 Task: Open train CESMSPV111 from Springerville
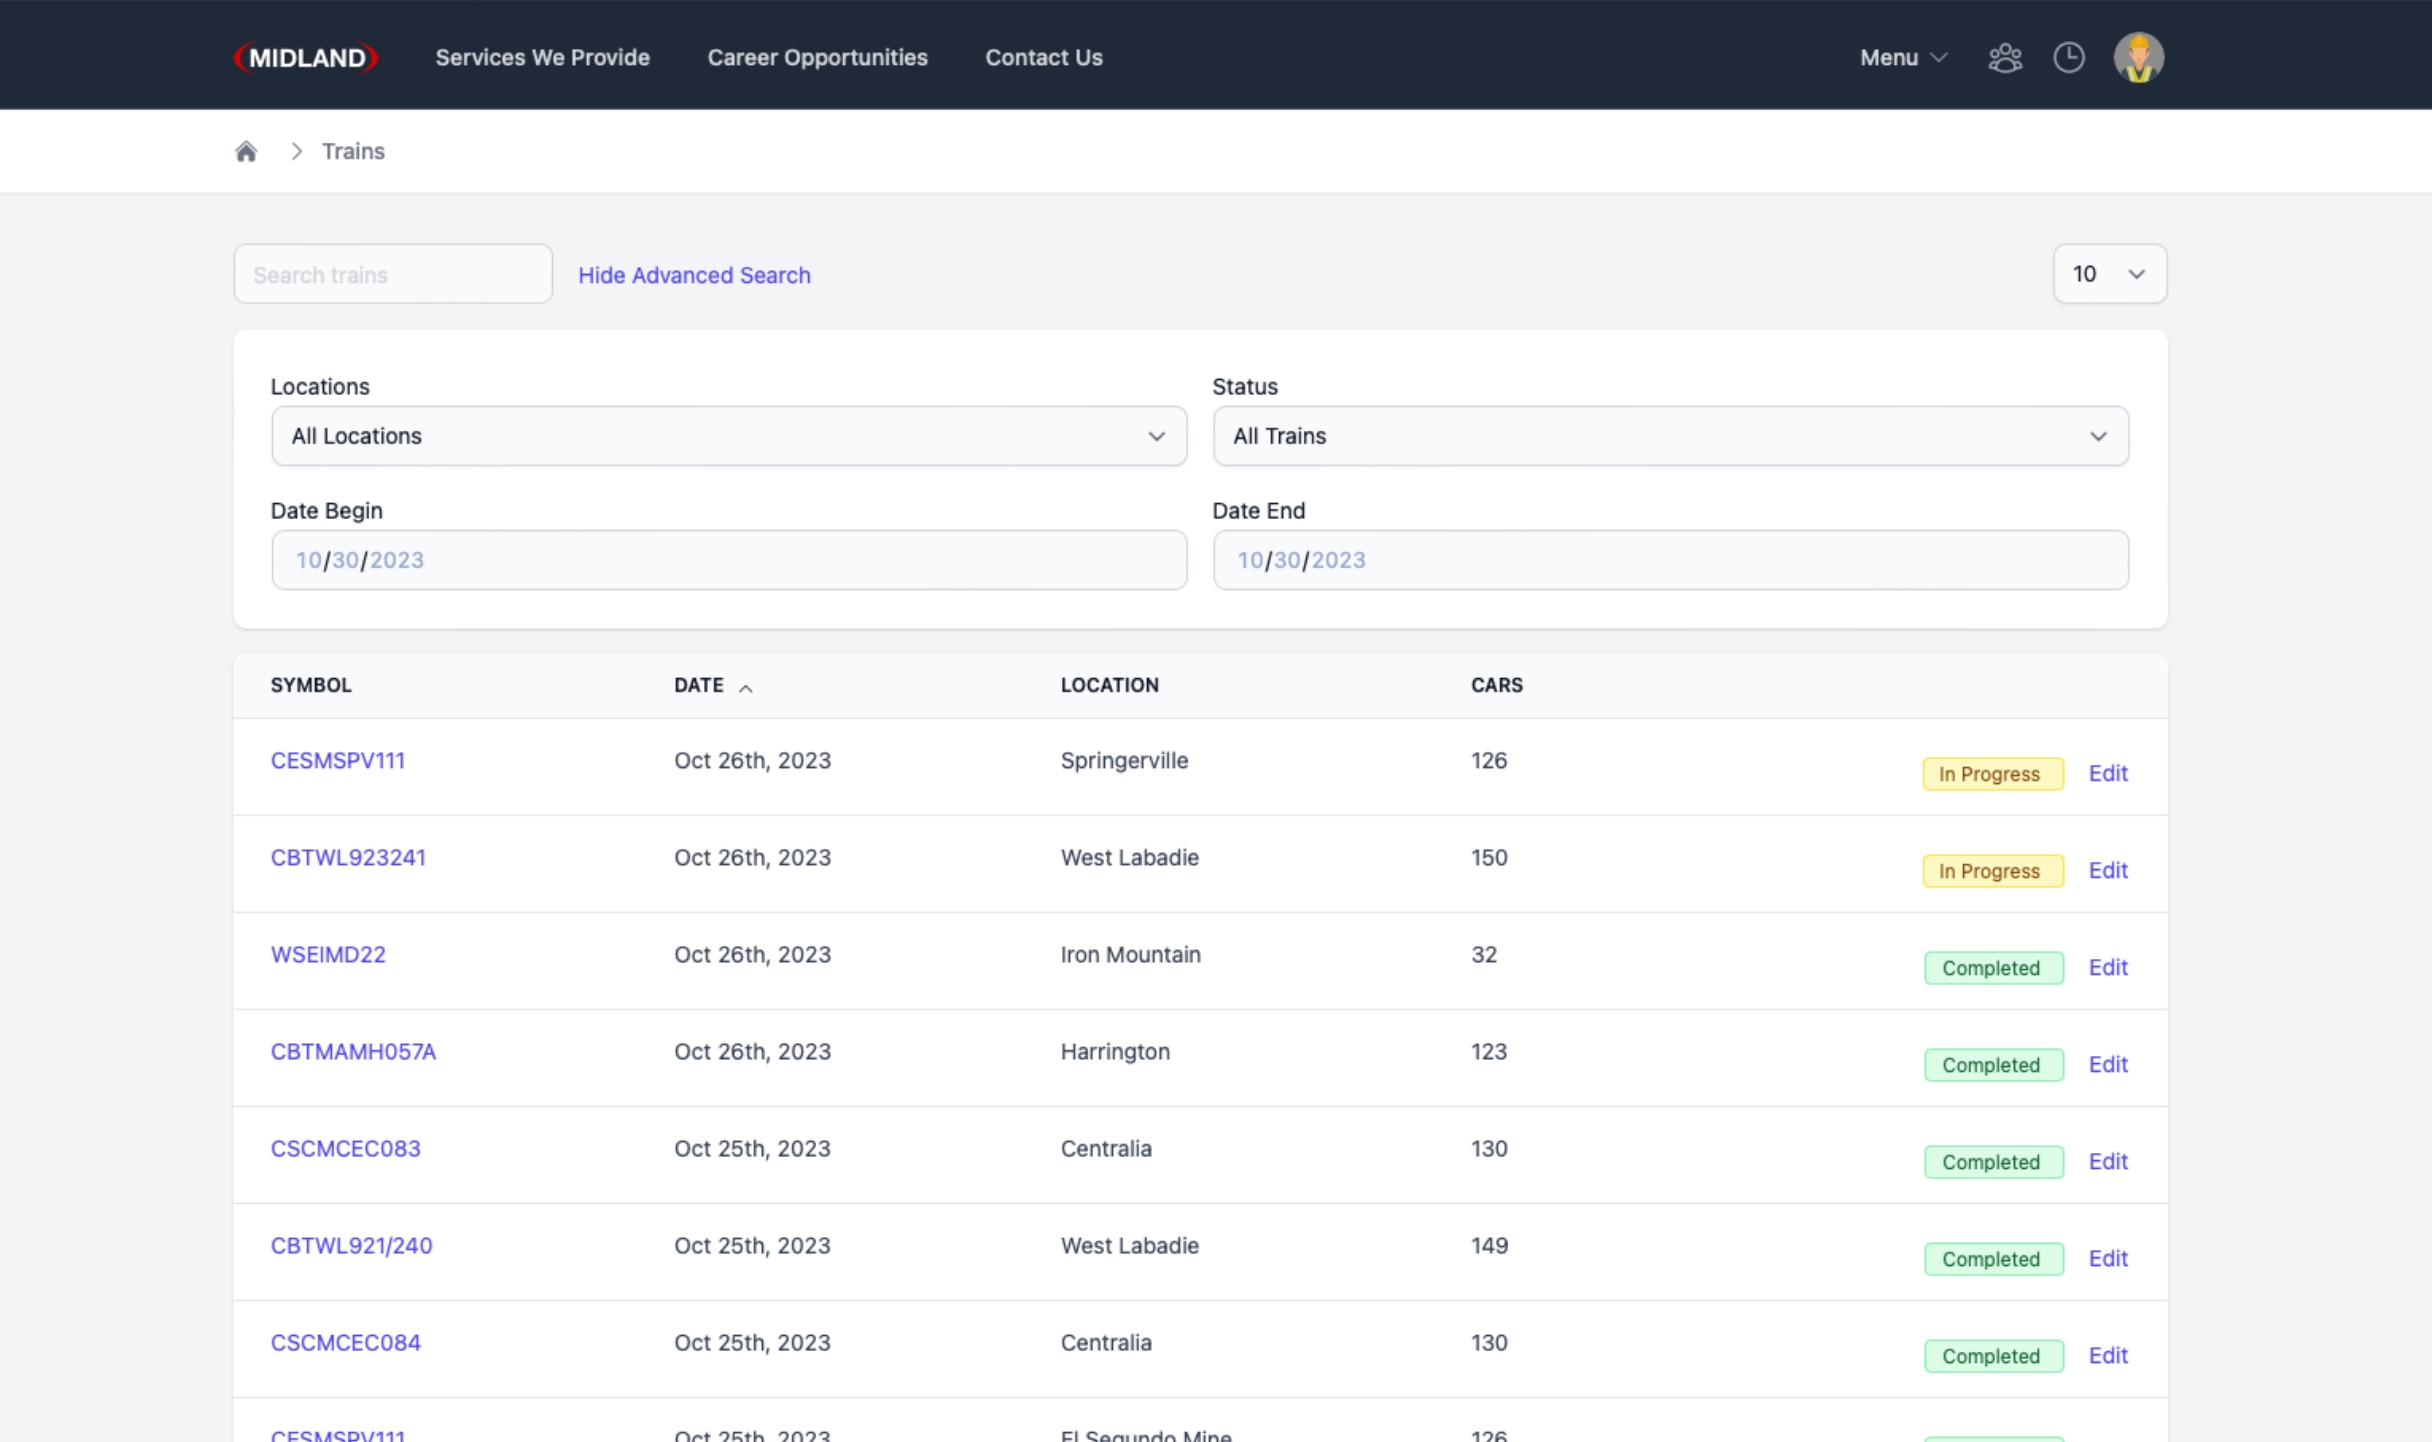pos(338,760)
